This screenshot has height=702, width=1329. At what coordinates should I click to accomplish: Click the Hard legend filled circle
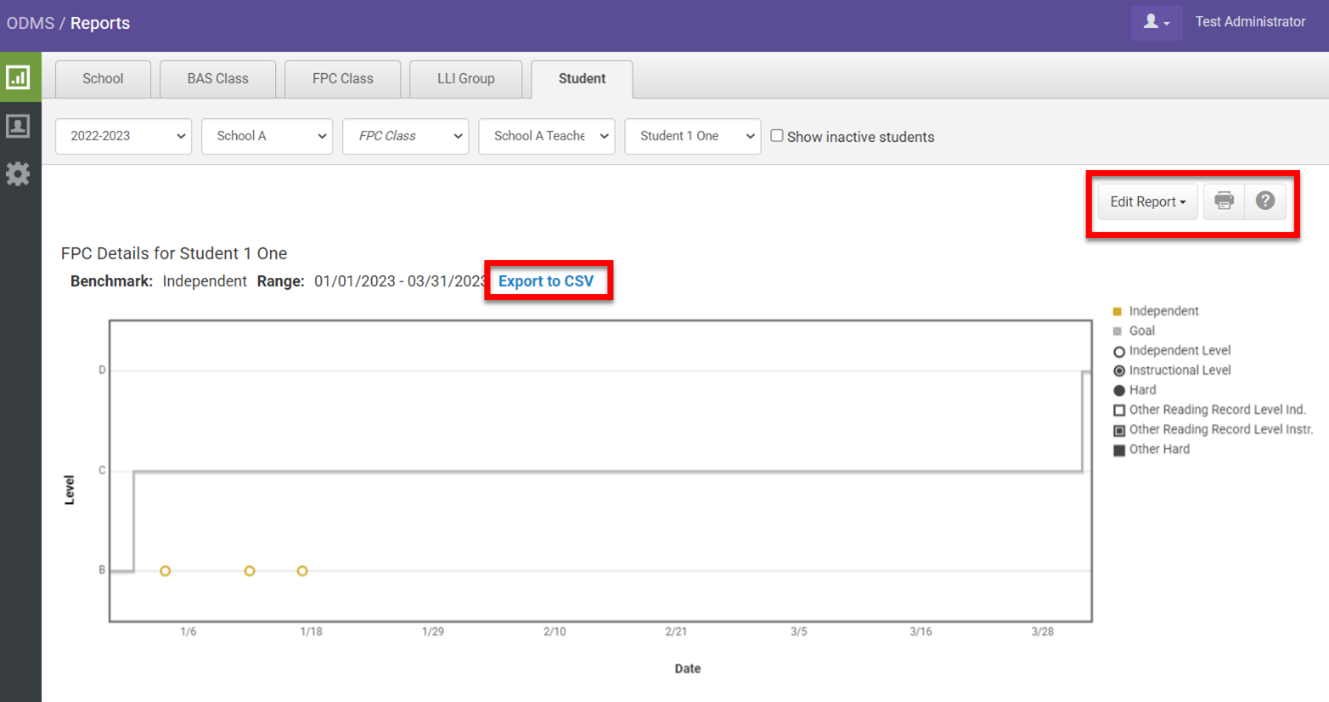1119,391
